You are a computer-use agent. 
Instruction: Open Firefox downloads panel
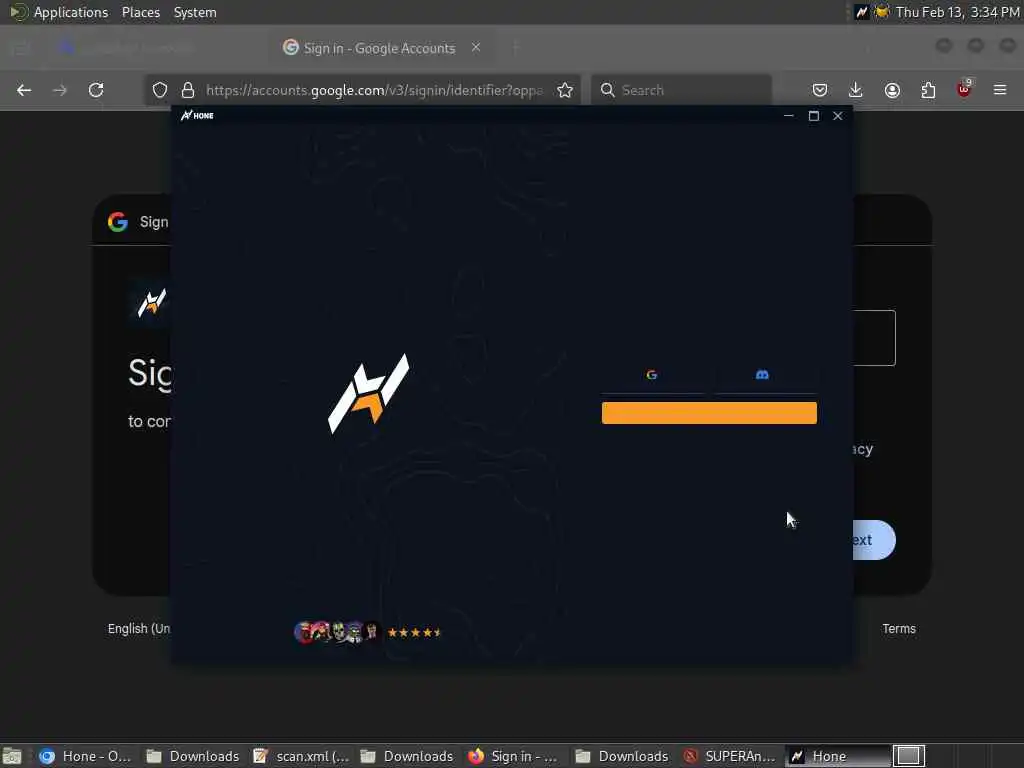pos(856,90)
